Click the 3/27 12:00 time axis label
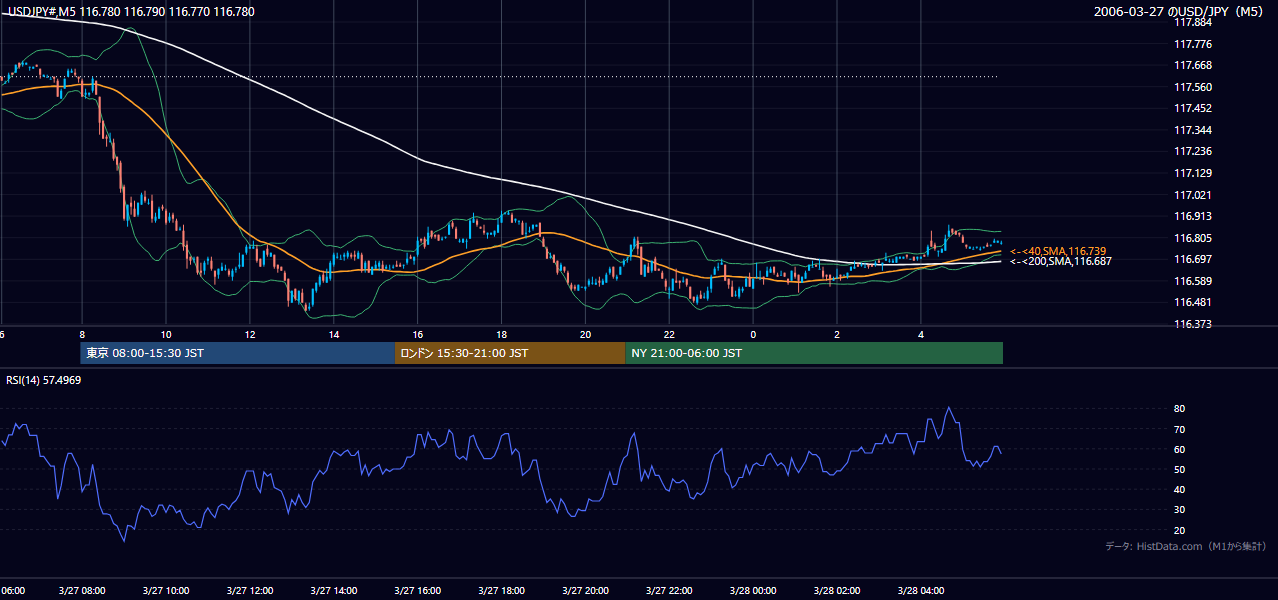The image size is (1278, 600). [250, 591]
